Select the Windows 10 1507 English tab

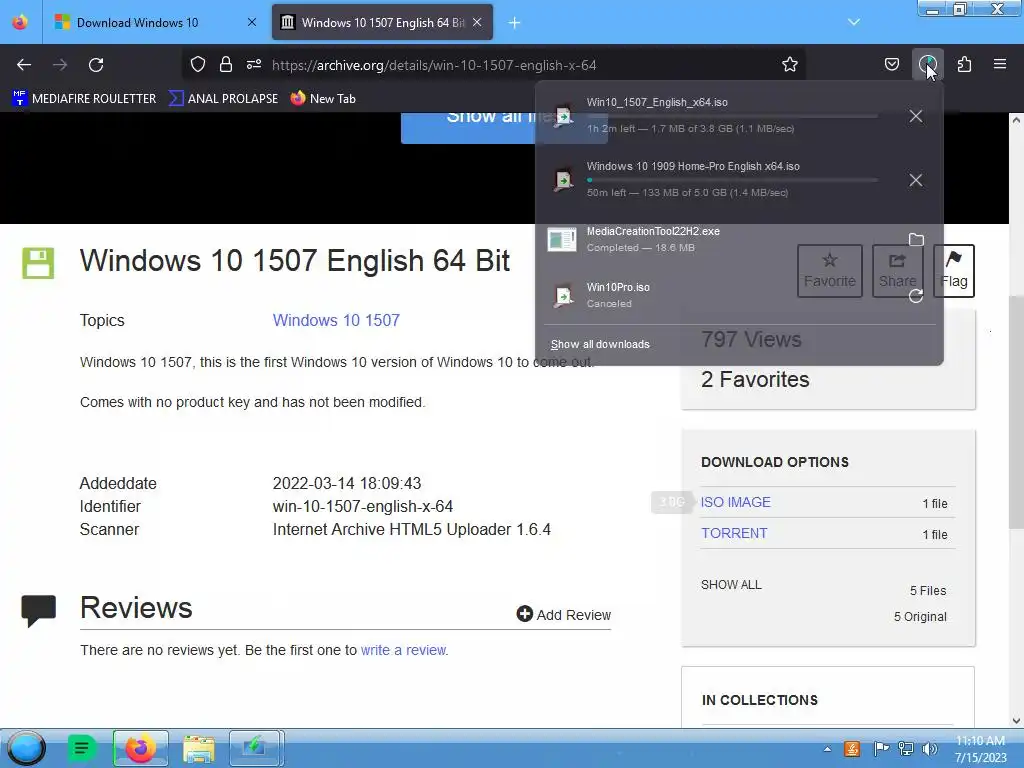[x=382, y=23]
